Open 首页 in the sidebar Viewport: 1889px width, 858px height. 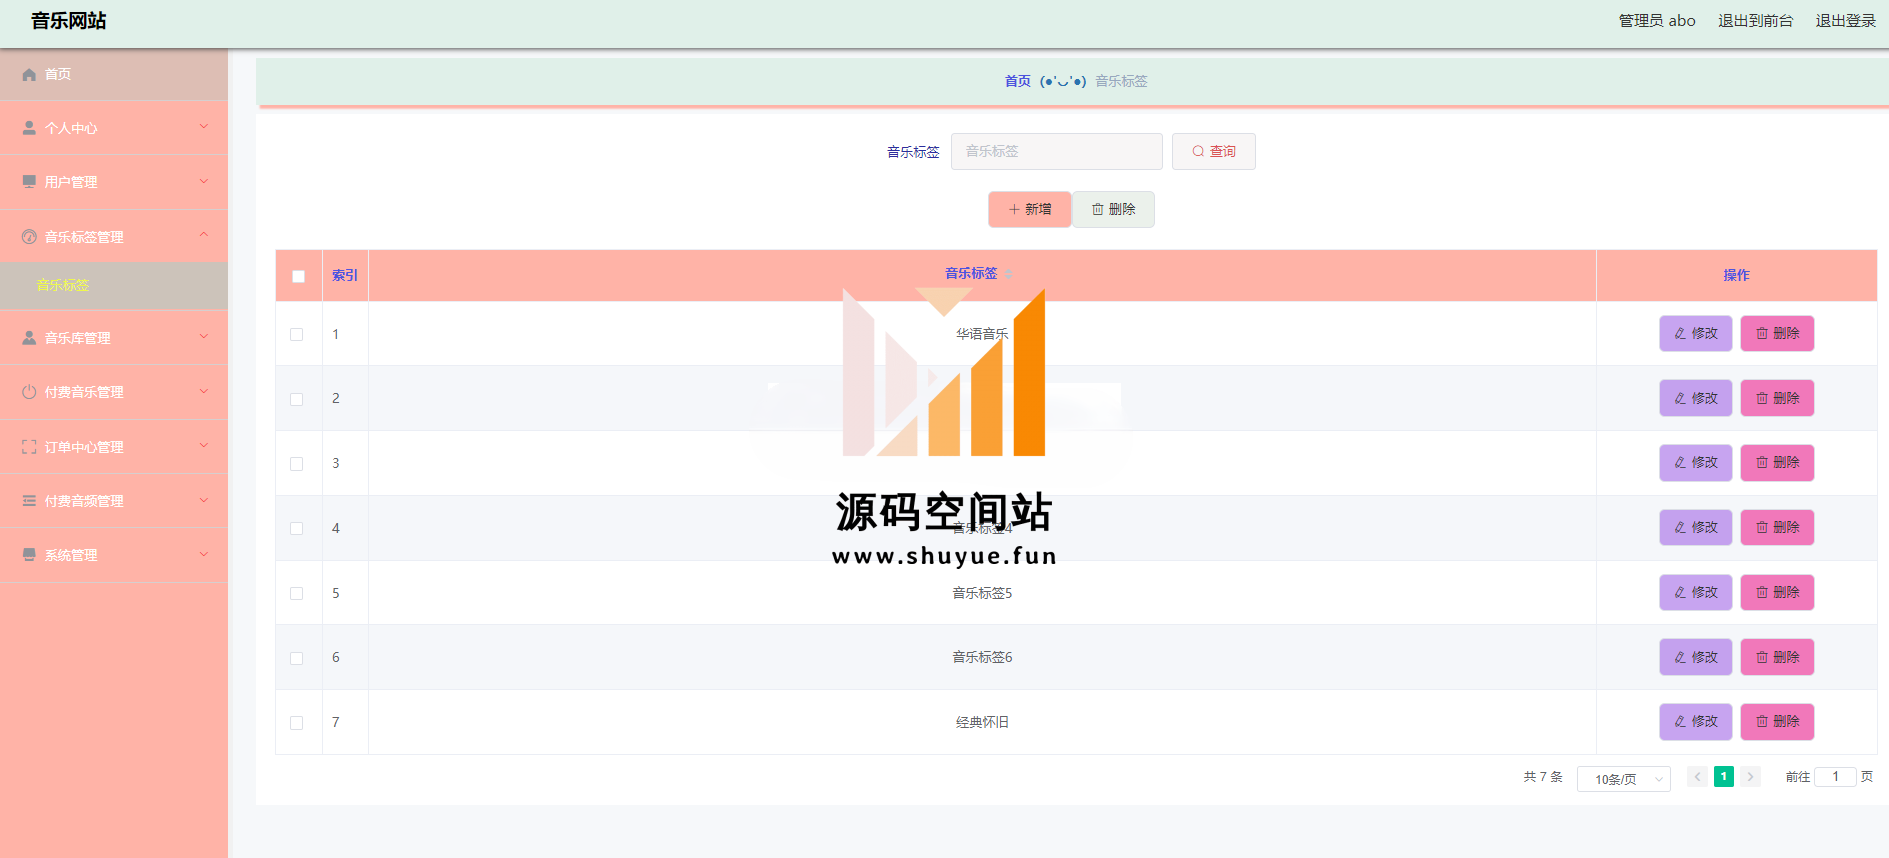click(114, 75)
